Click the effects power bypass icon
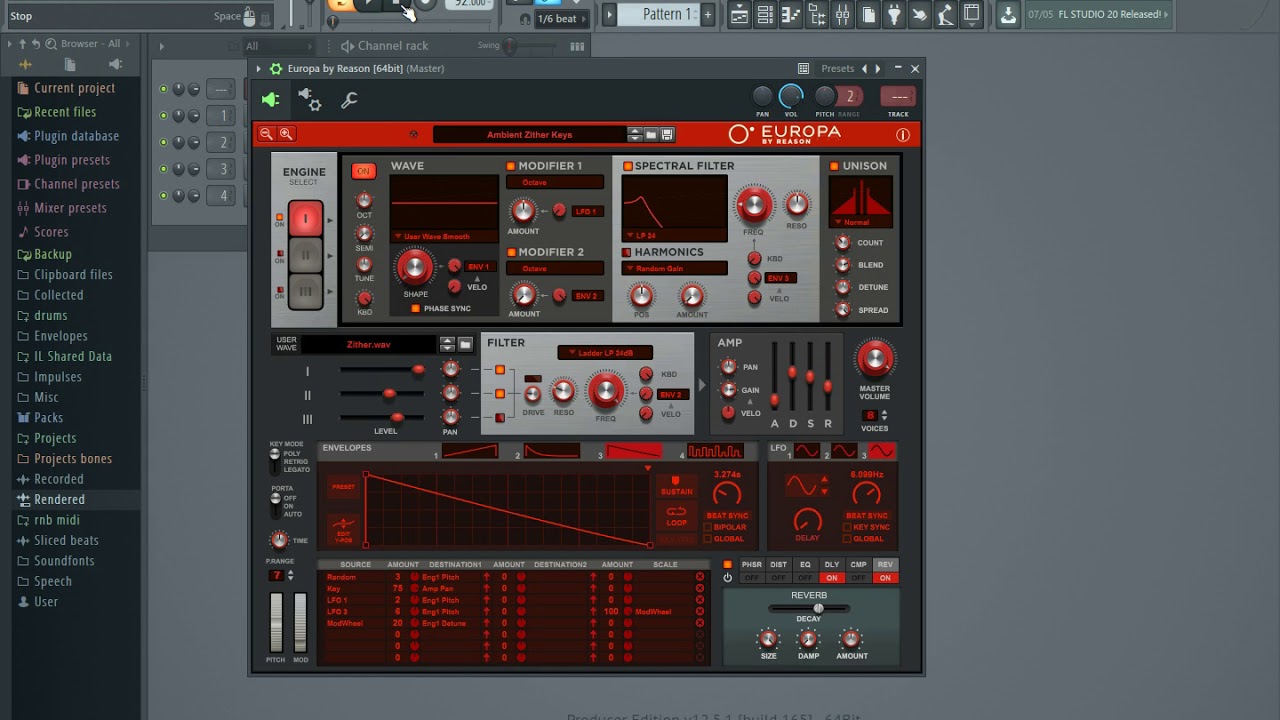The height and width of the screenshot is (720, 1280). coord(727,577)
